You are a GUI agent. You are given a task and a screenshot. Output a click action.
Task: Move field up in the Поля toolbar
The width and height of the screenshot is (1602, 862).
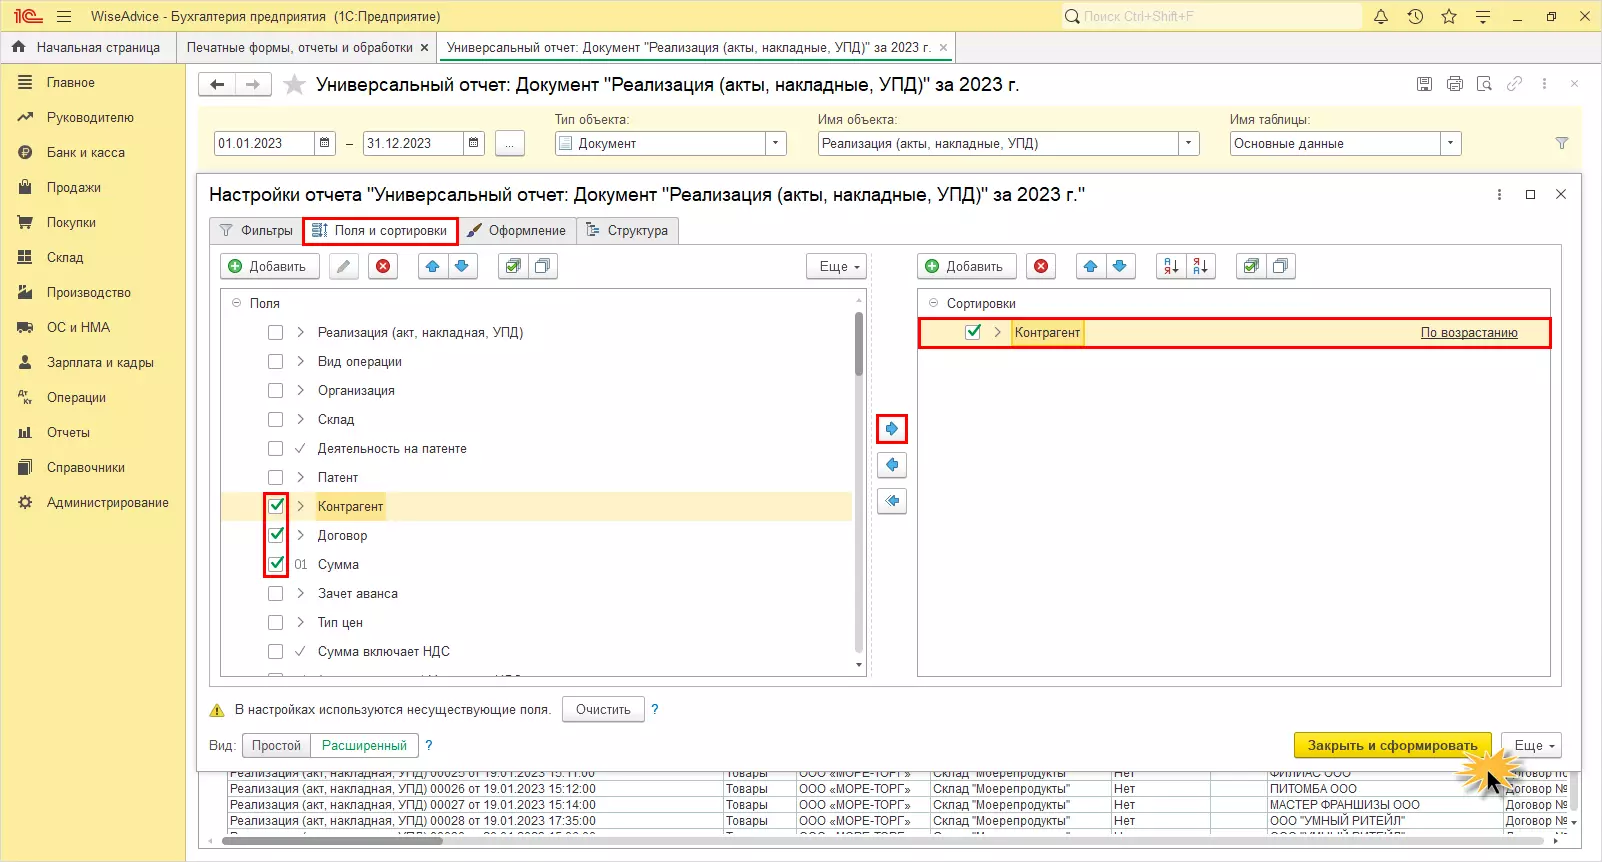(433, 266)
